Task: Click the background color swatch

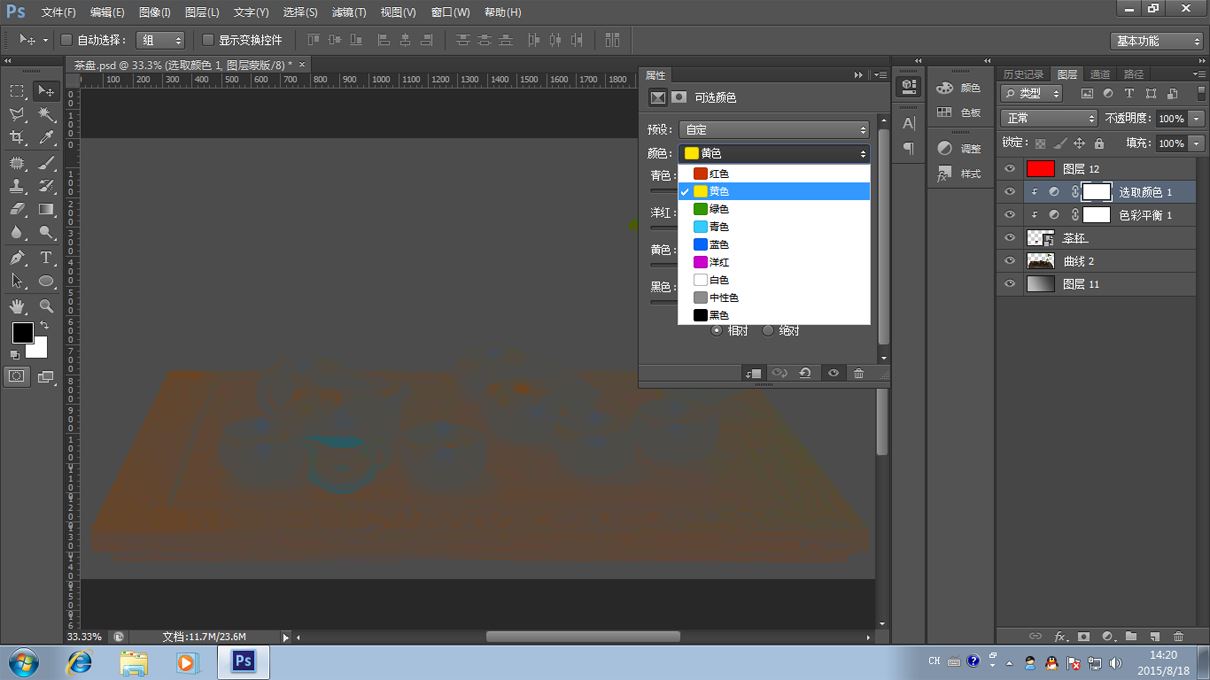Action: pyautogui.click(x=40, y=349)
